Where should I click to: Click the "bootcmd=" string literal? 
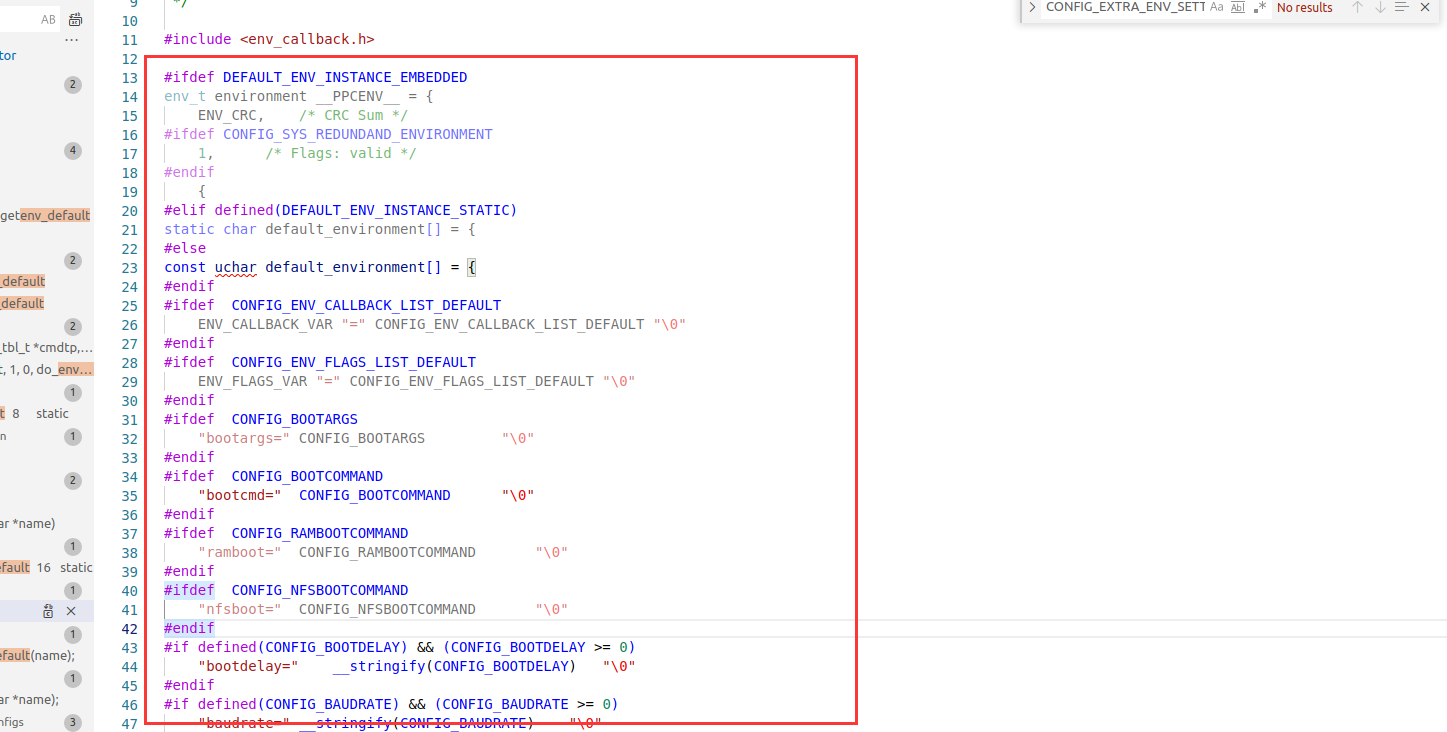pyautogui.click(x=240, y=496)
